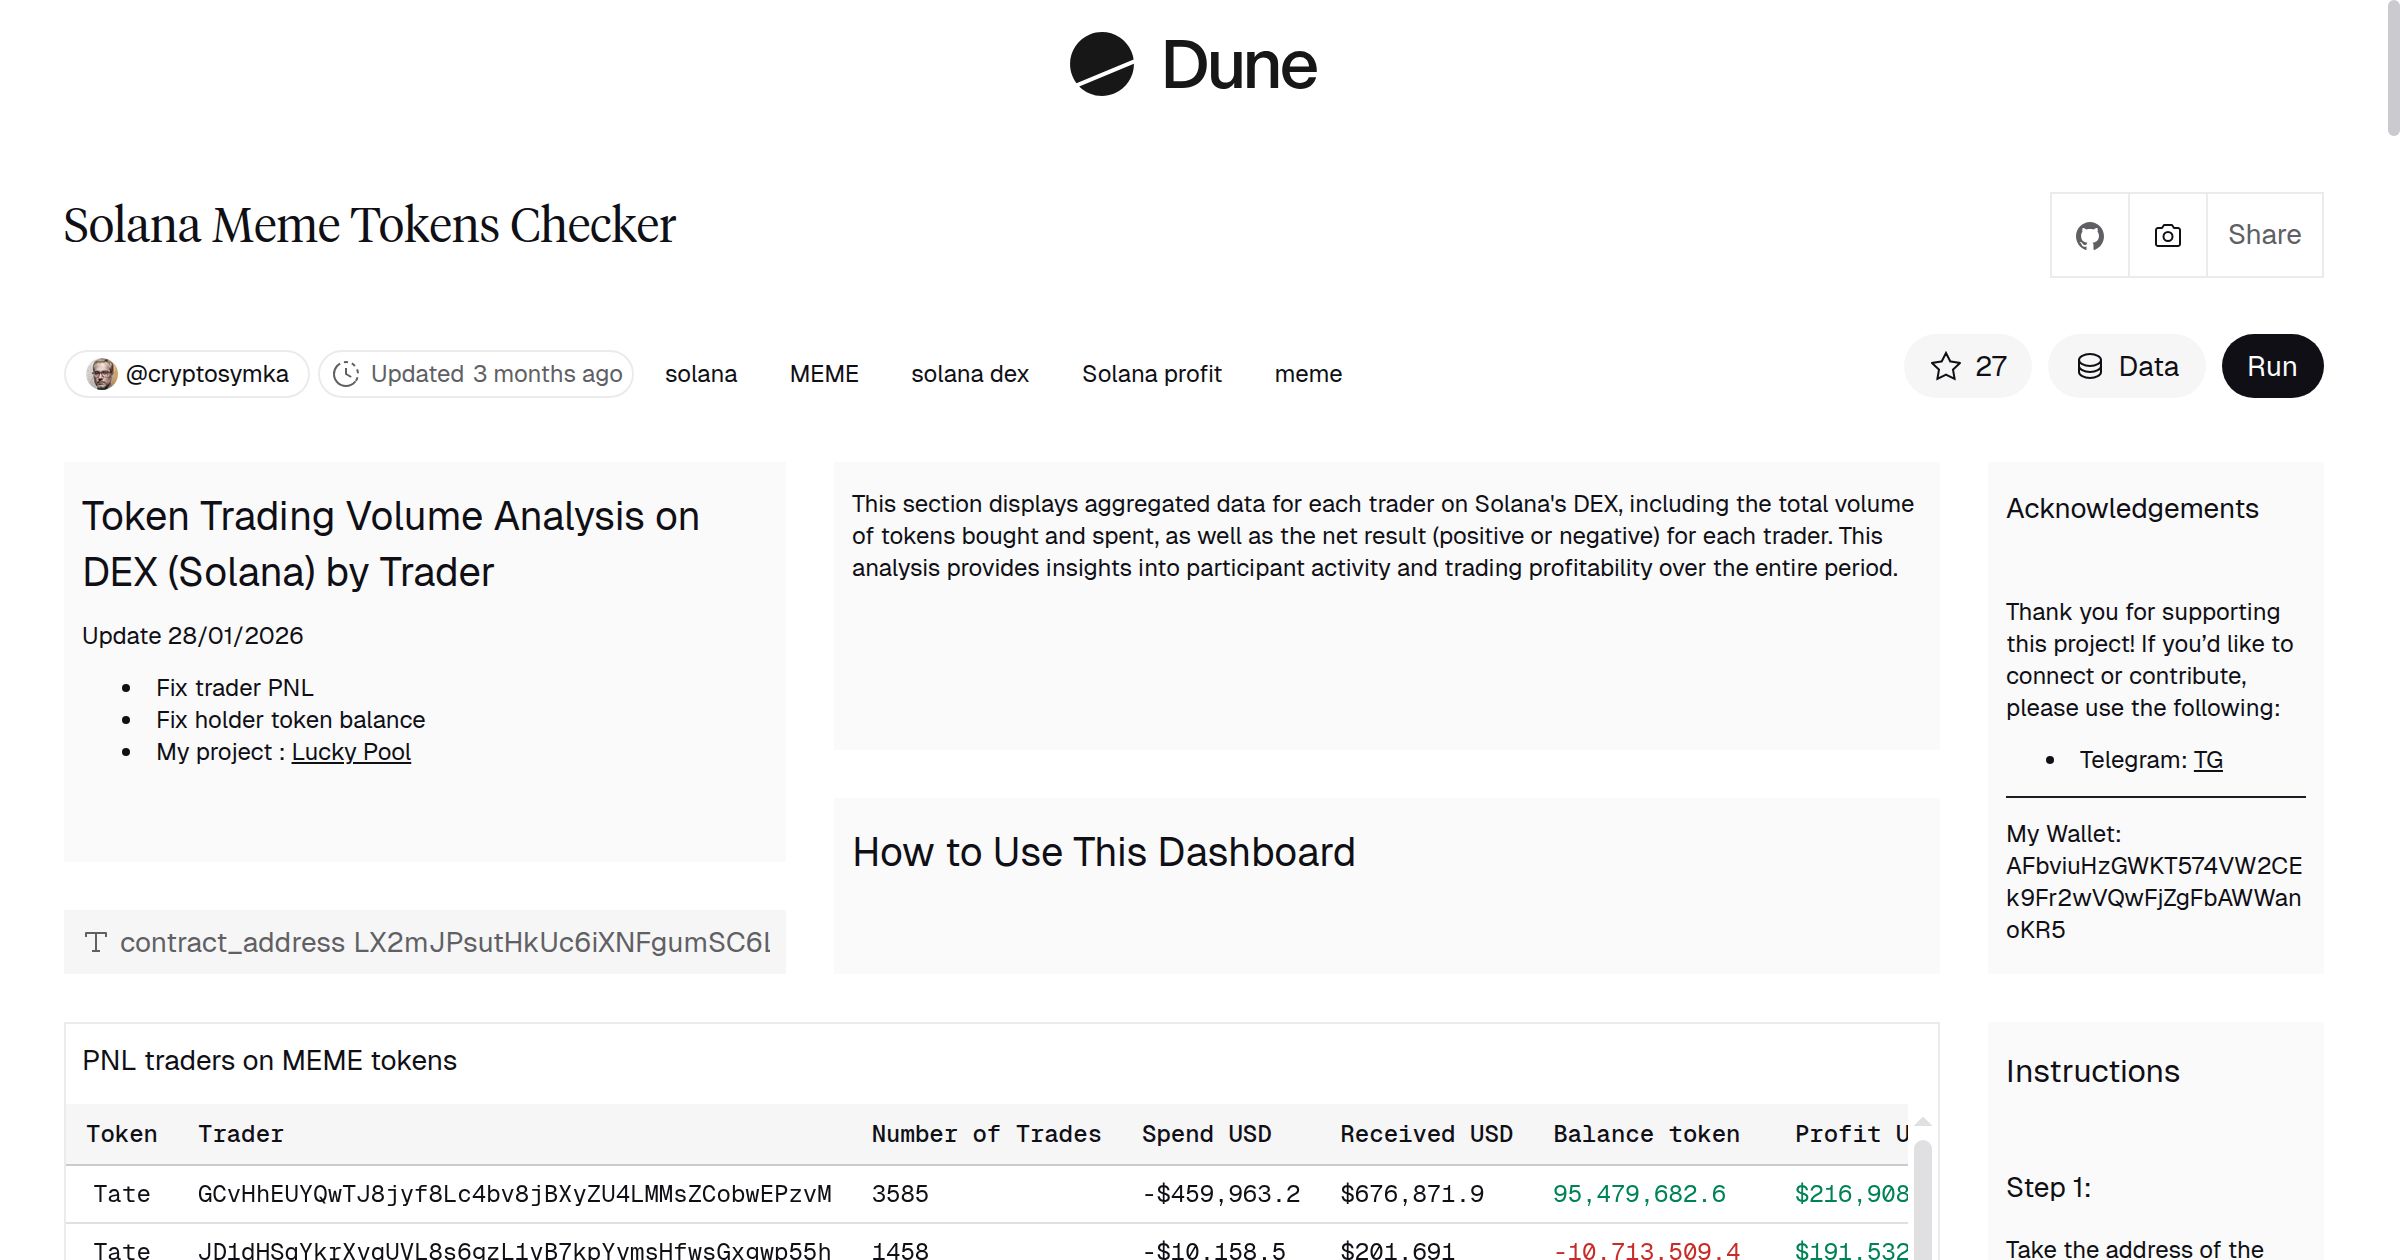2400x1260 pixels.
Task: Switch to the Solana profit tag
Action: [1151, 373]
